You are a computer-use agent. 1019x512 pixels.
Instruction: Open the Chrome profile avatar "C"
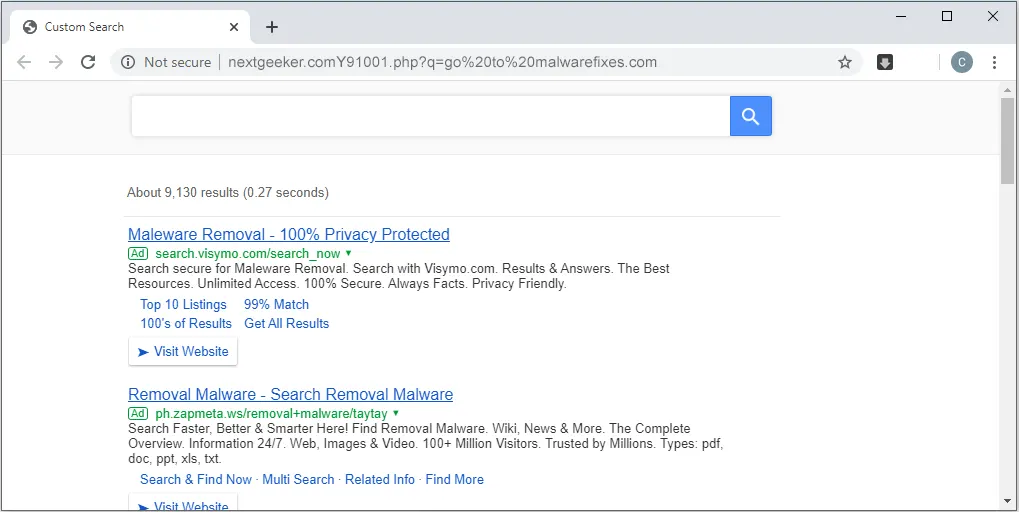coord(962,62)
